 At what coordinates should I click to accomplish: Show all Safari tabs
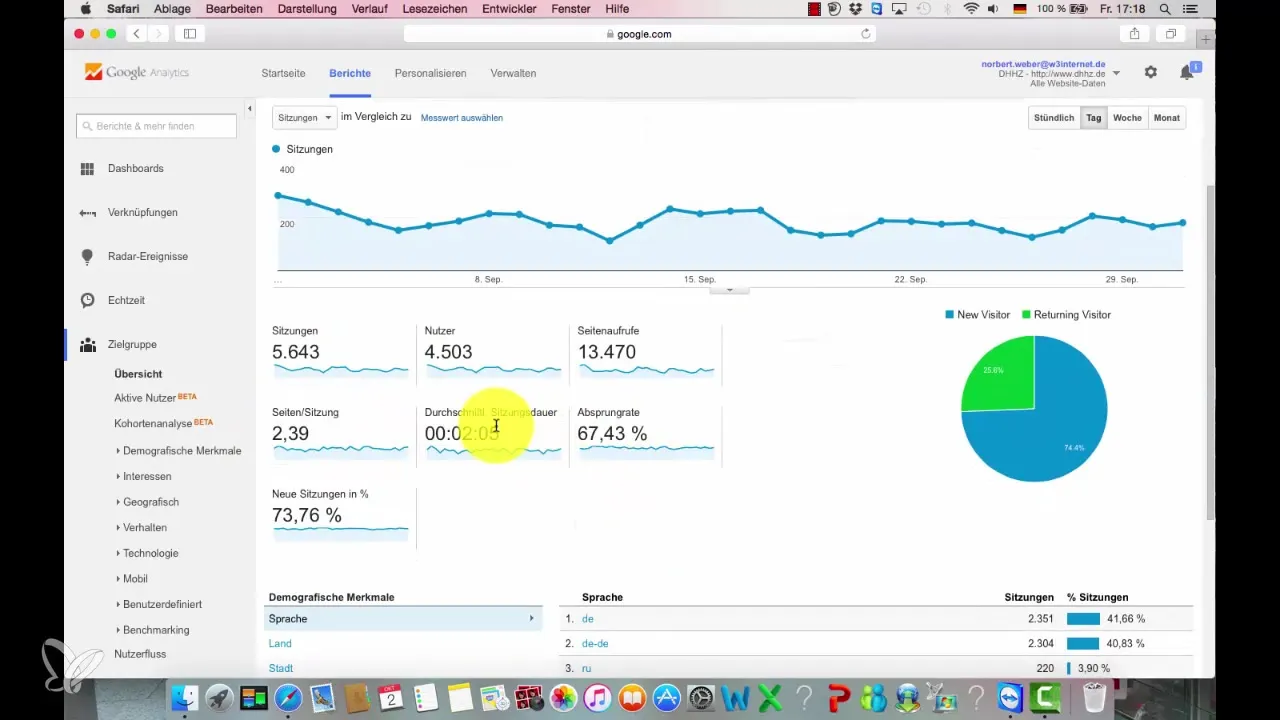pos(1169,34)
